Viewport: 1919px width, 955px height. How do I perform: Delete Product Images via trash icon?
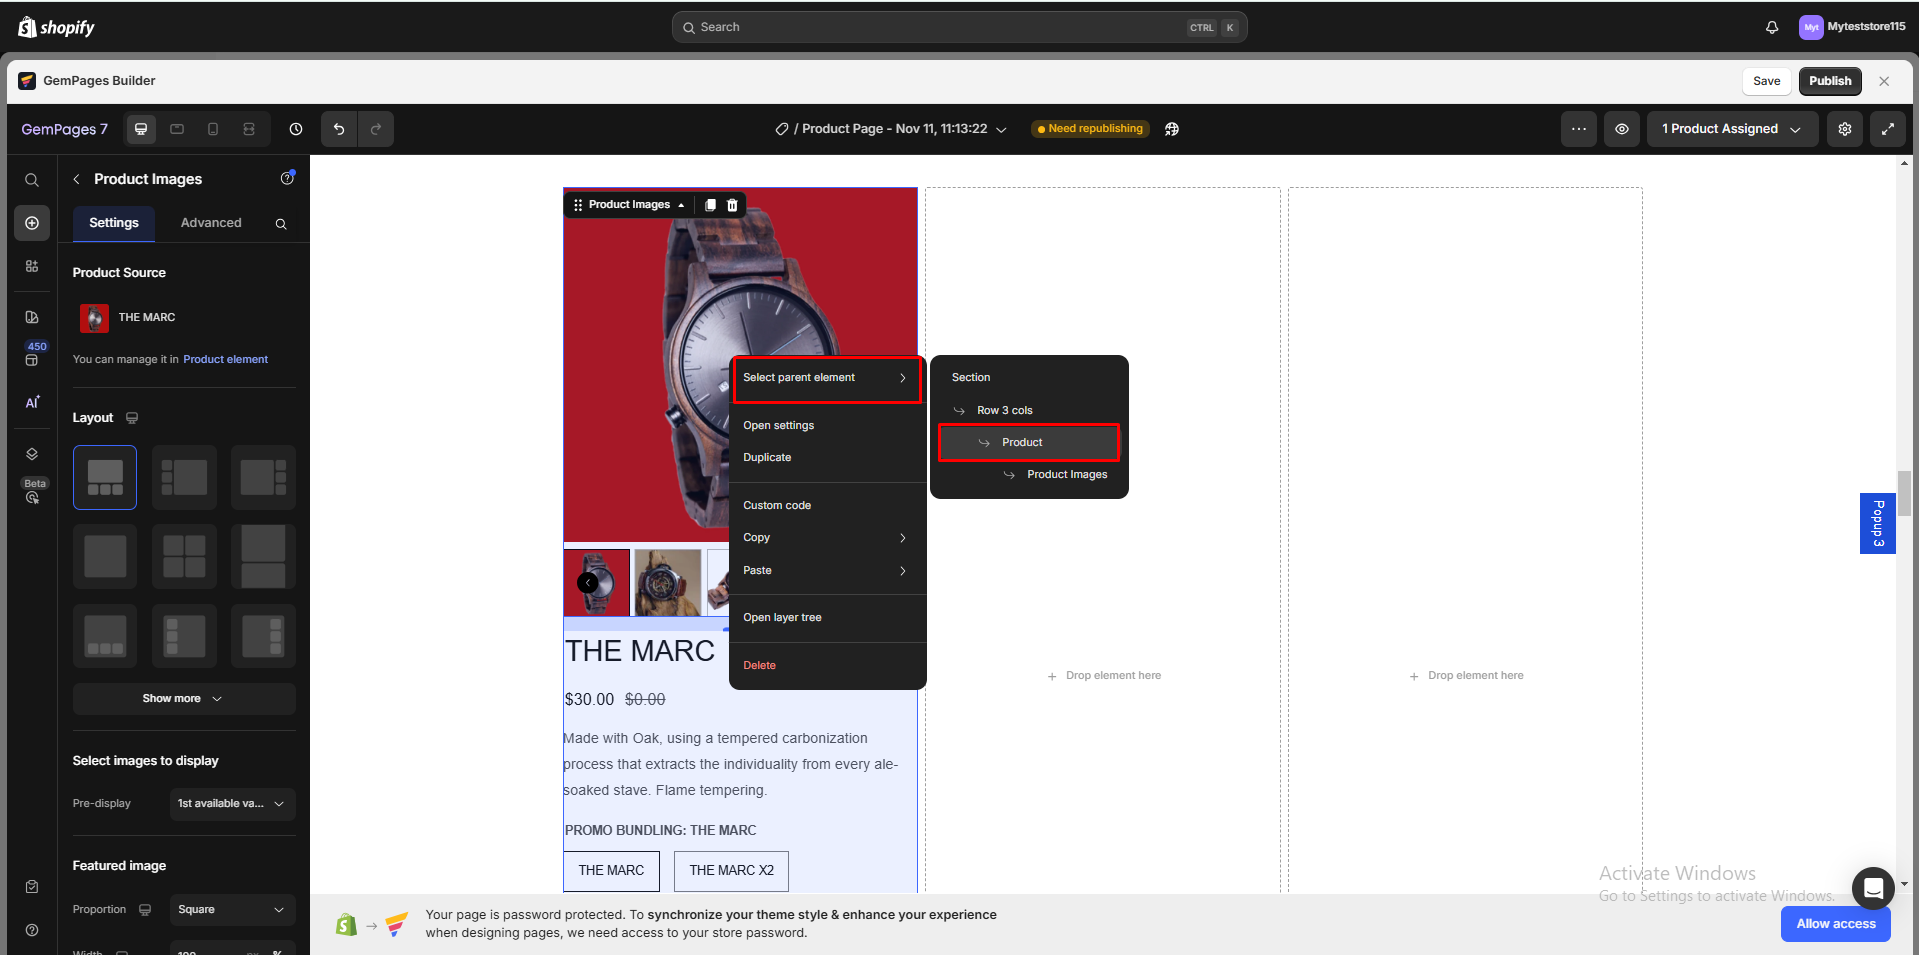(x=732, y=205)
